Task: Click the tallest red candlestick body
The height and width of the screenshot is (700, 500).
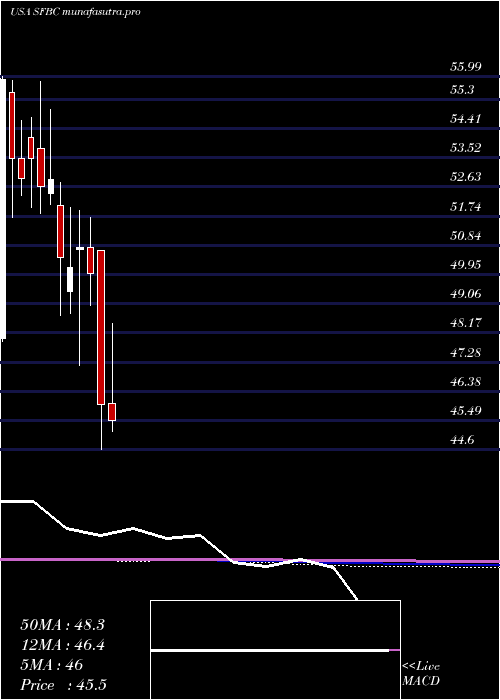Action: click(x=101, y=328)
